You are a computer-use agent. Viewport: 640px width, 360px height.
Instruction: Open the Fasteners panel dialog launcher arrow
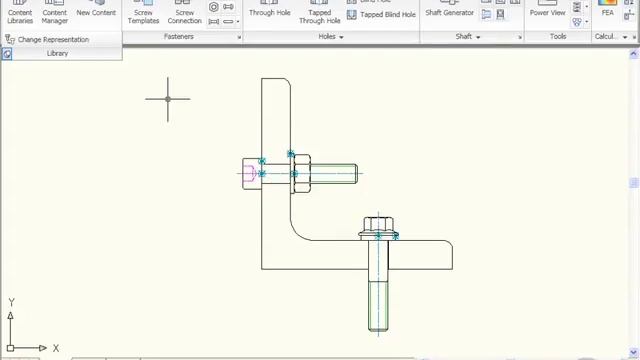(239, 37)
